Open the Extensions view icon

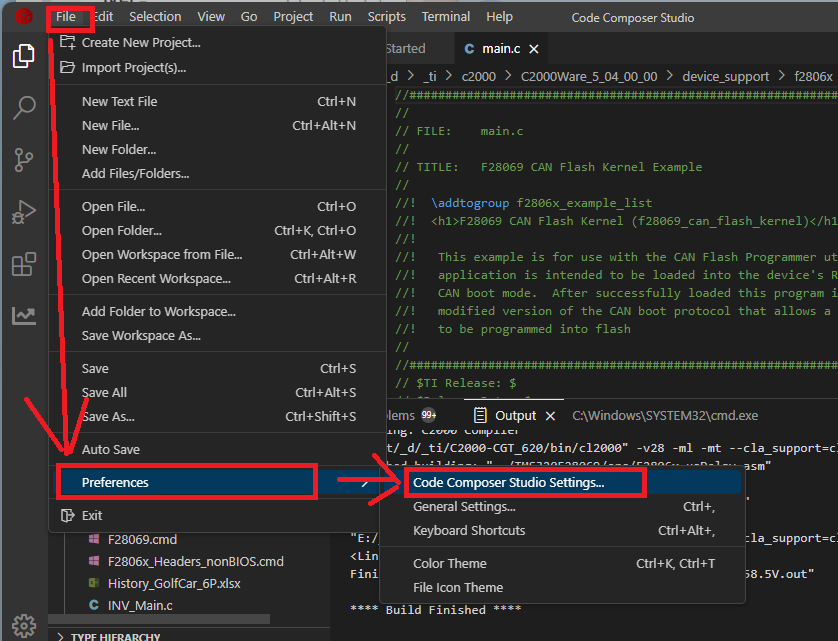click(24, 264)
